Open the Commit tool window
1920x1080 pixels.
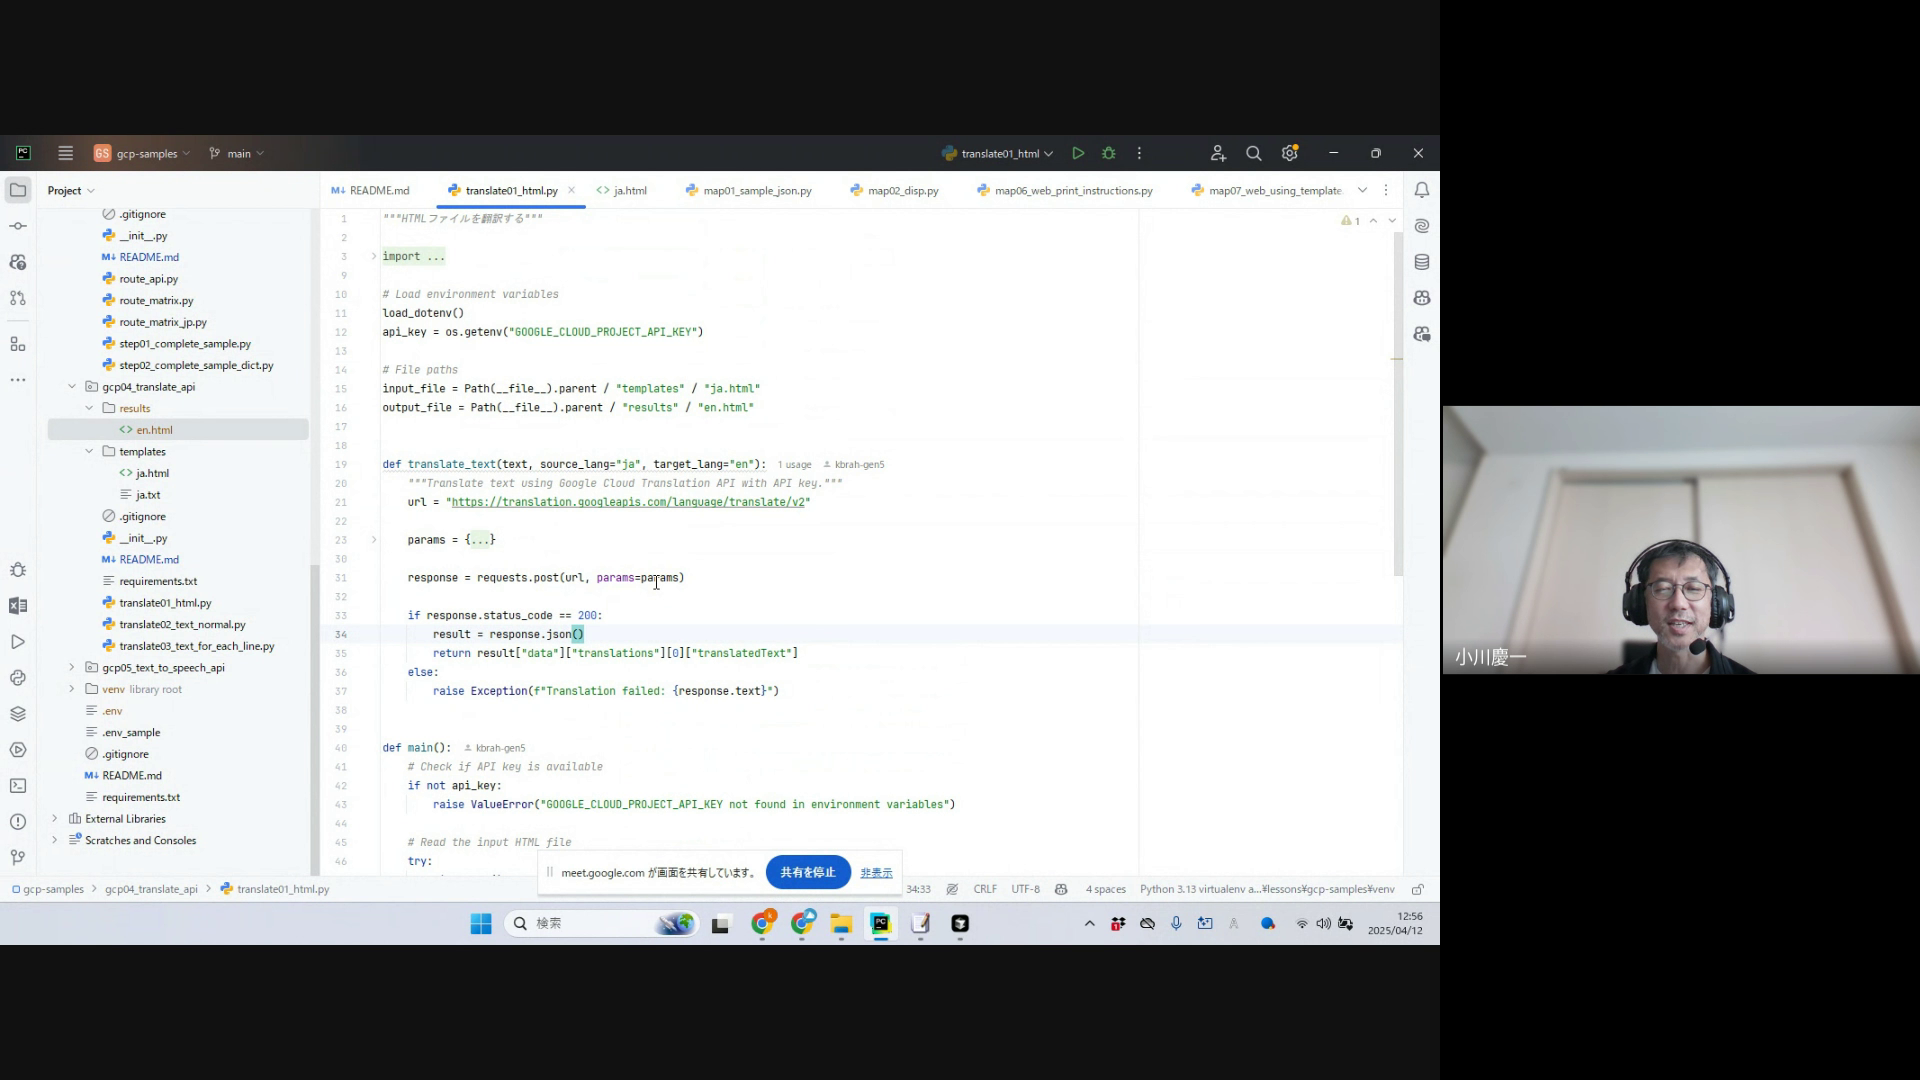click(18, 226)
